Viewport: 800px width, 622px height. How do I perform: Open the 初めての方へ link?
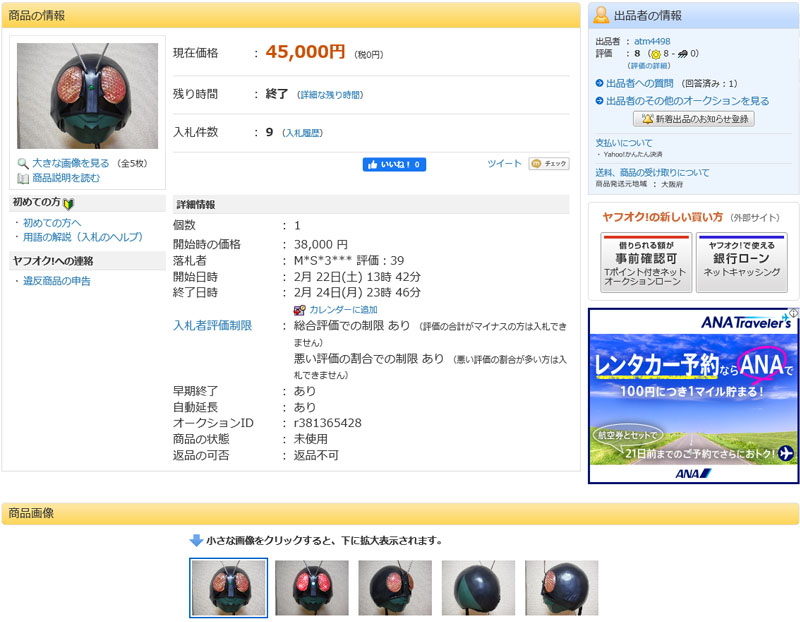pyautogui.click(x=52, y=223)
